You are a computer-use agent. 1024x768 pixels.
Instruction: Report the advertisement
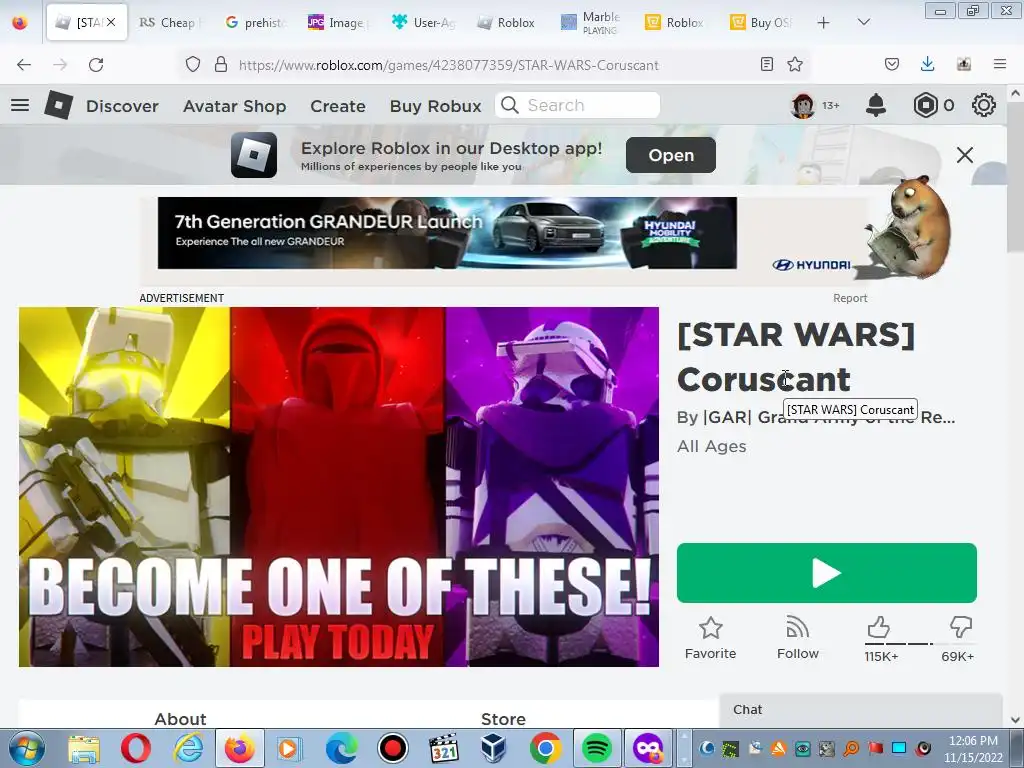point(850,298)
